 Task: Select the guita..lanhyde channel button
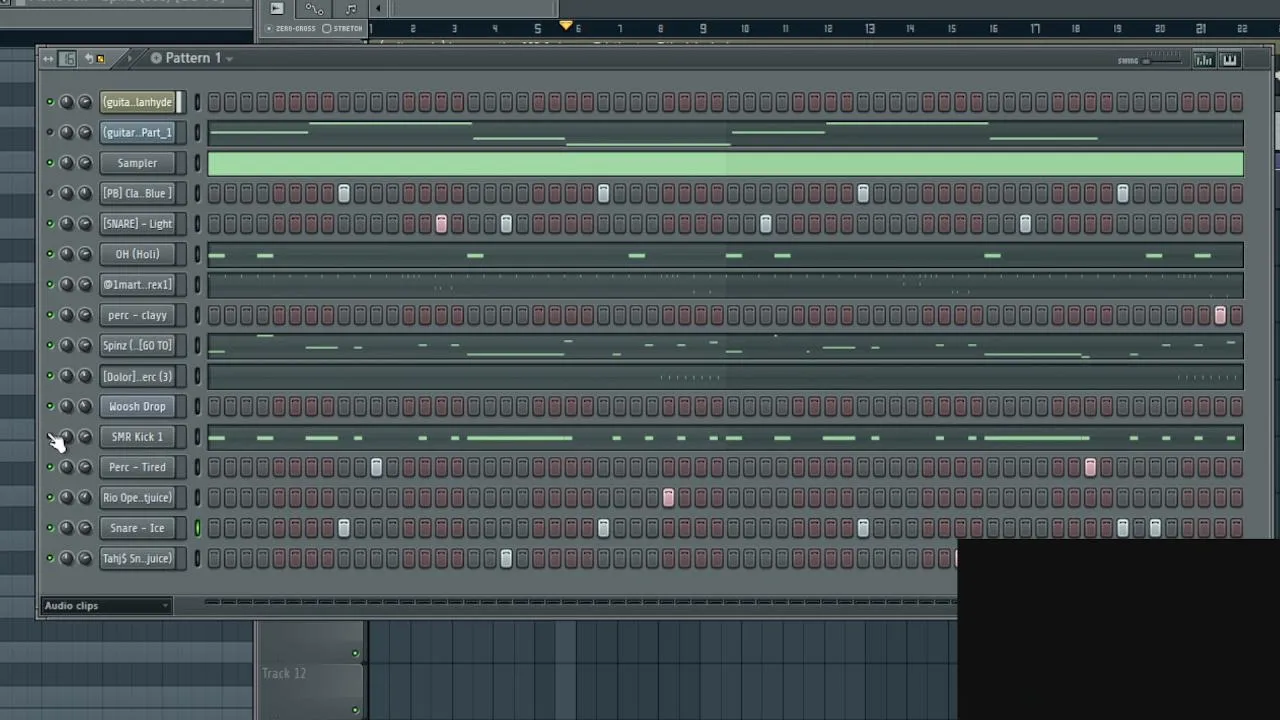[138, 102]
